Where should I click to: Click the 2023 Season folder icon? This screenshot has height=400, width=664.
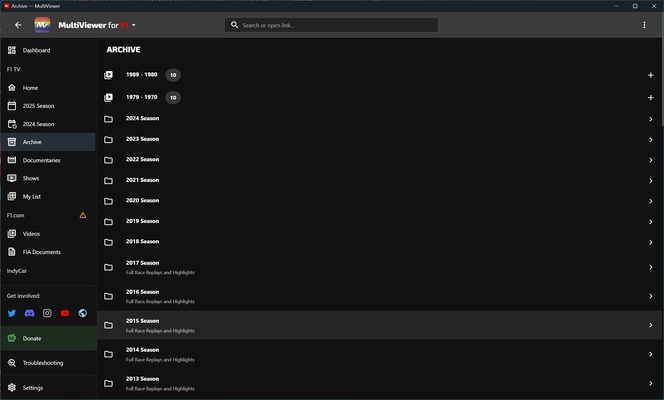[108, 140]
